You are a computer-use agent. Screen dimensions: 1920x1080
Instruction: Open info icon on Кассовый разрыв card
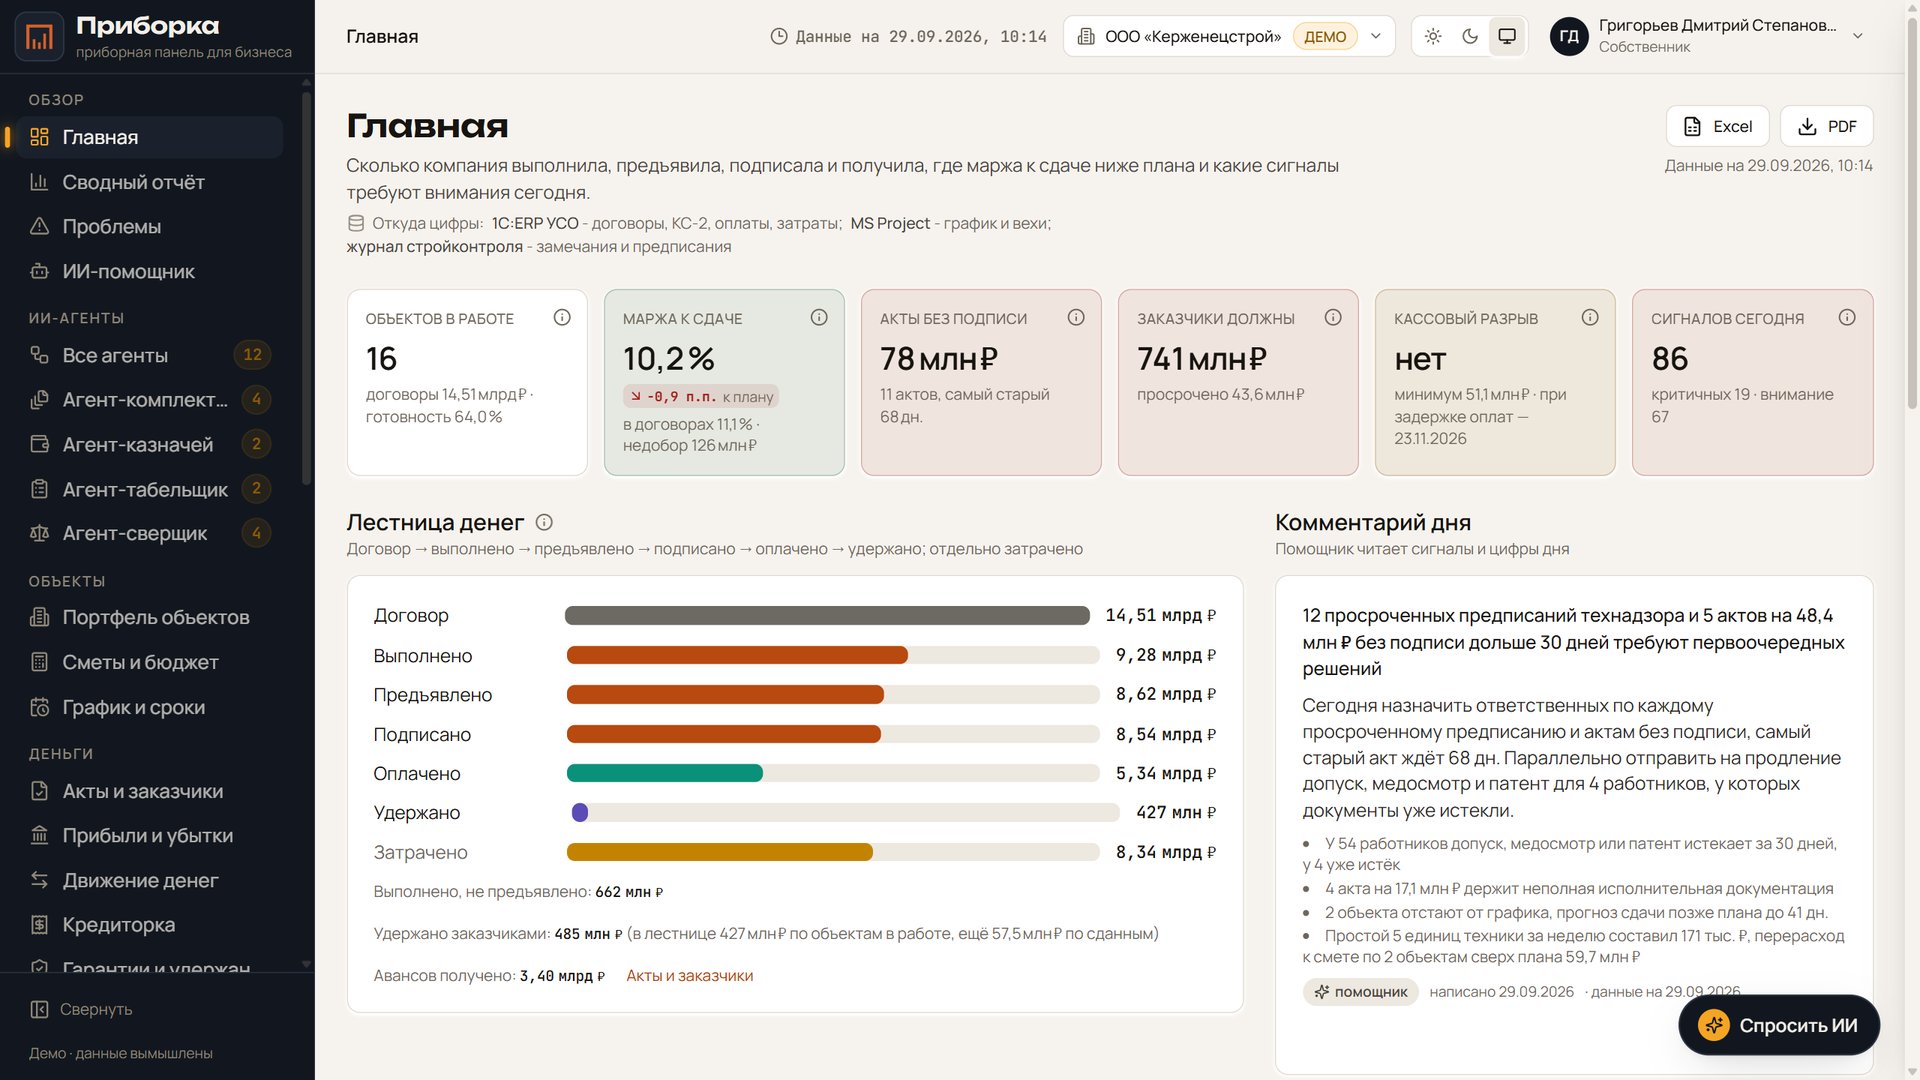[x=1590, y=317]
